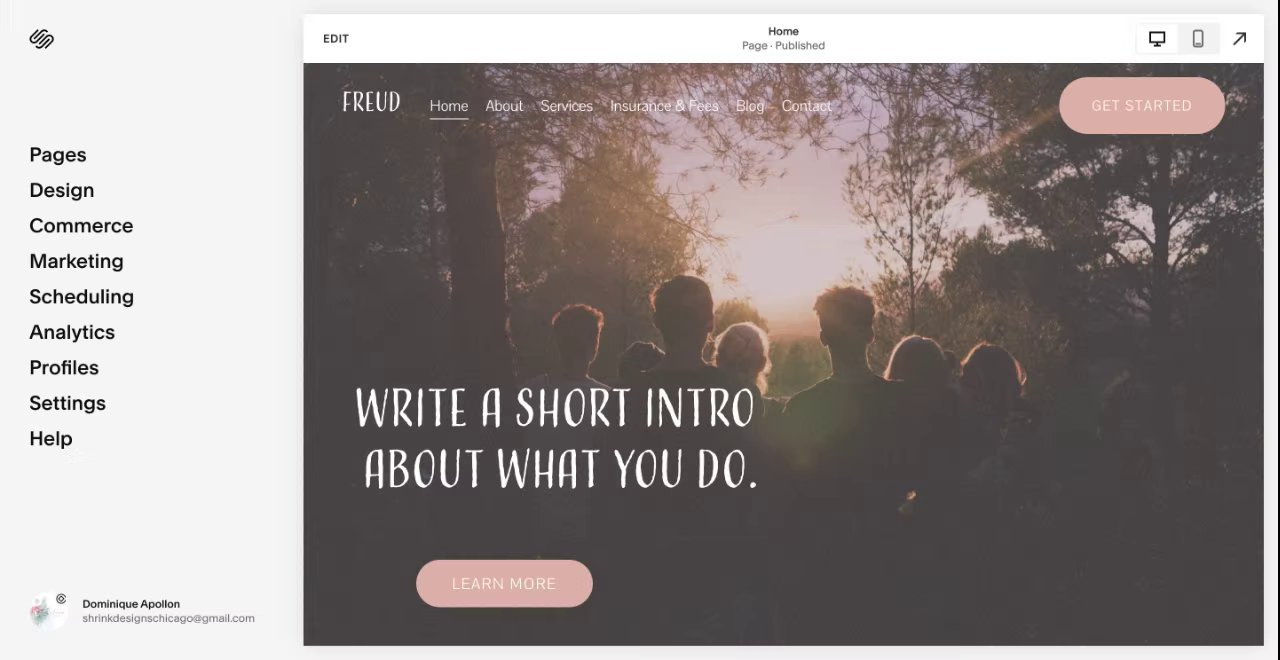Open Scheduling in sidebar

click(x=81, y=297)
